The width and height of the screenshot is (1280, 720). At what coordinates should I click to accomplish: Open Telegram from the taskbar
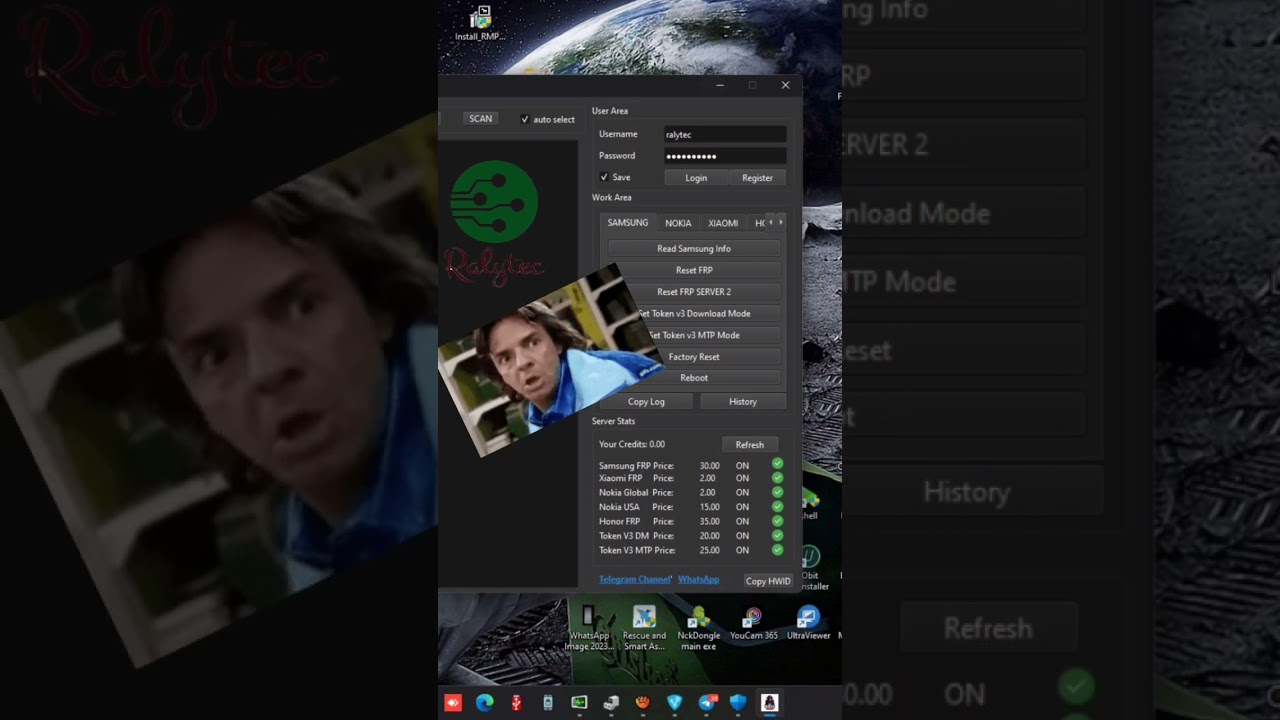tap(707, 703)
